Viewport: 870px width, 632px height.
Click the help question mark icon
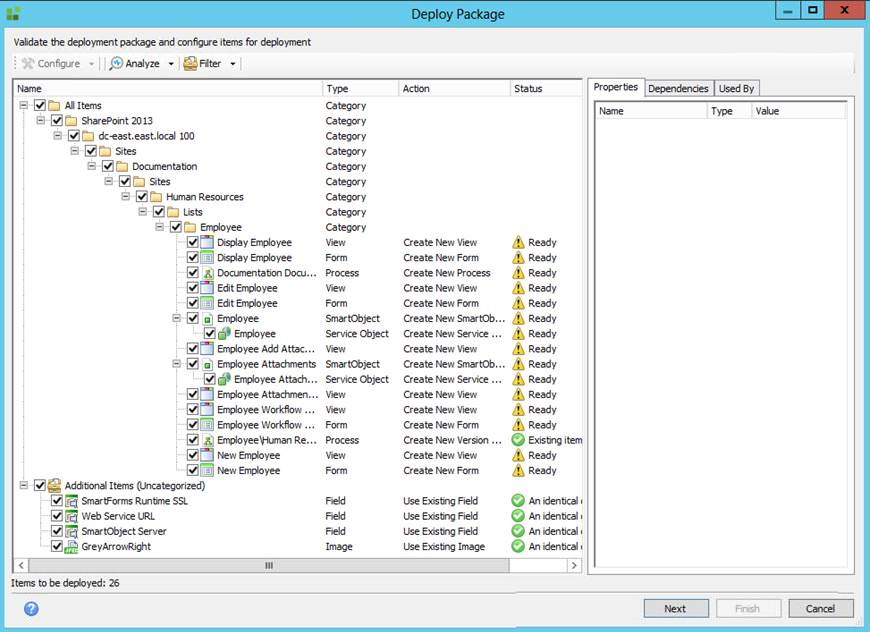pyautogui.click(x=31, y=608)
